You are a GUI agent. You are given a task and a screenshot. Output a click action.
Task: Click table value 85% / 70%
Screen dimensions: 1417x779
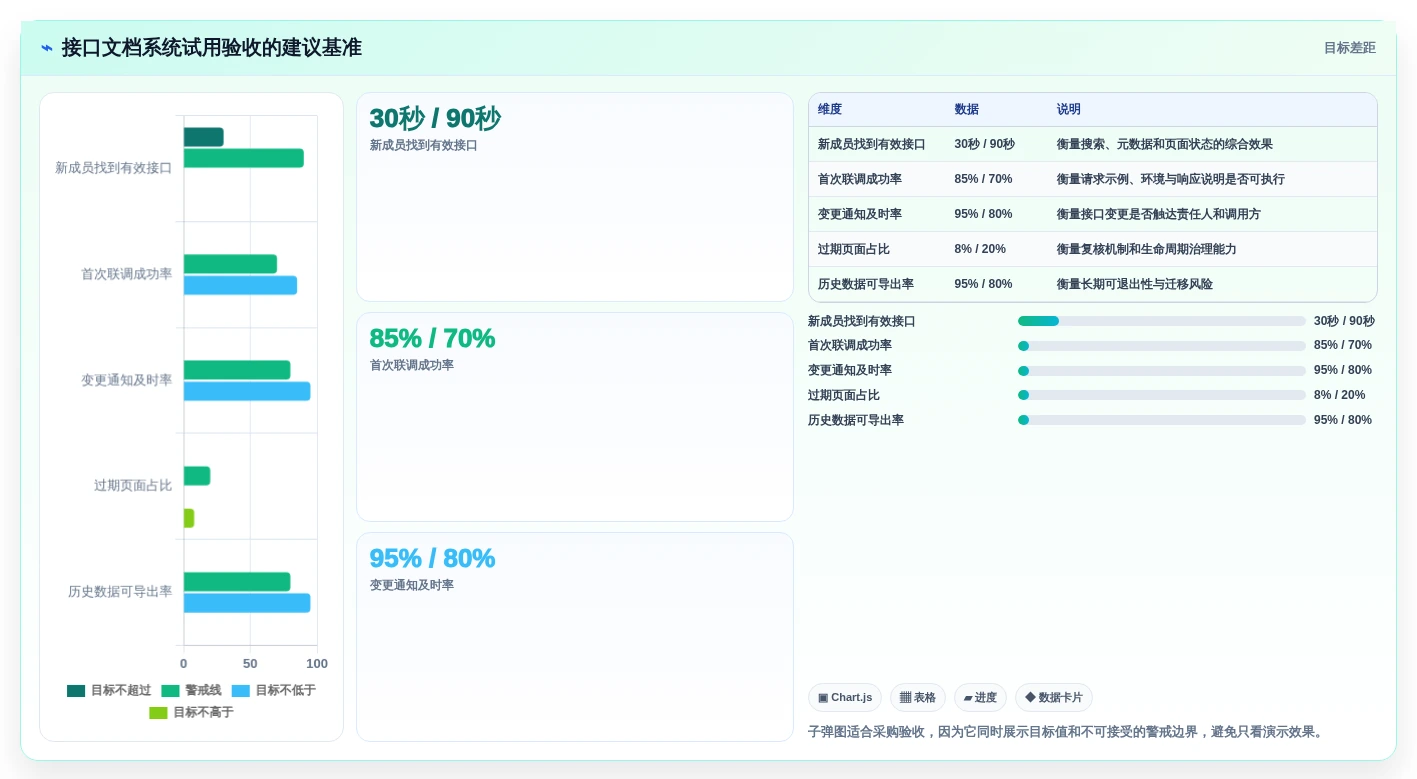(983, 180)
